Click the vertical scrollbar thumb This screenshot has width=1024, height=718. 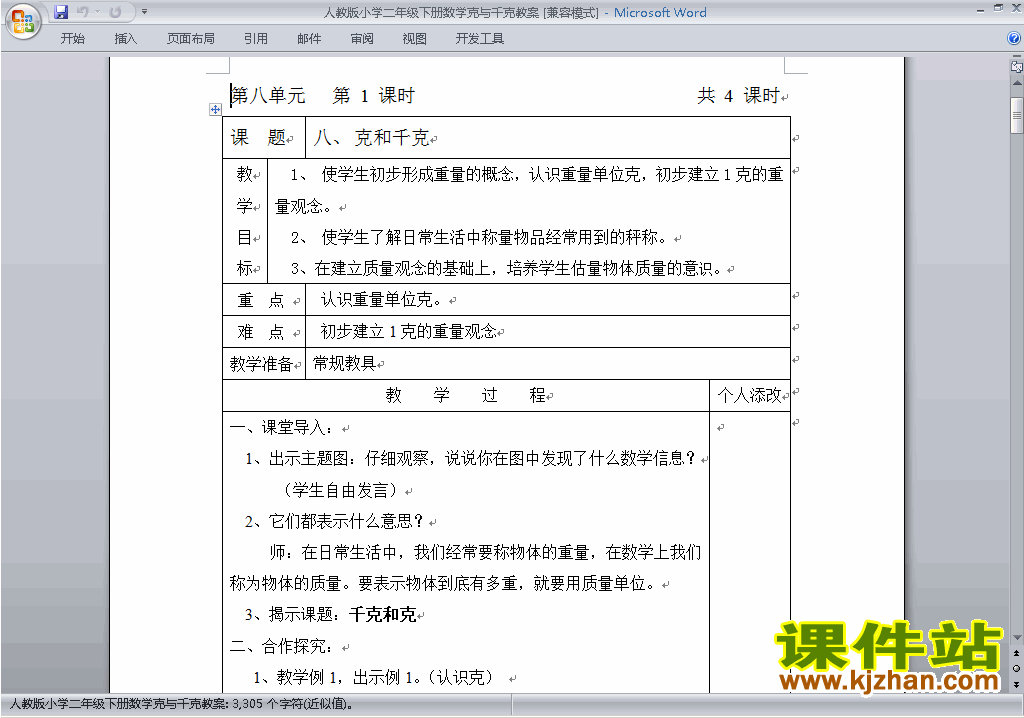tap(1017, 116)
